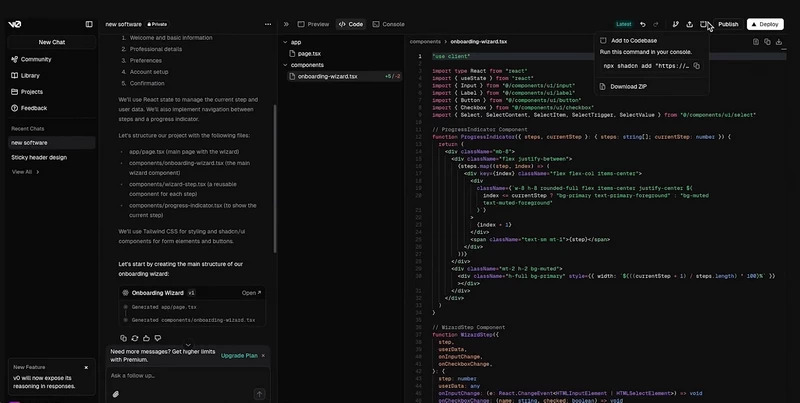Click the paperclip attach icon in chat
Viewport: 800px width, 403px height.
[x=116, y=394]
